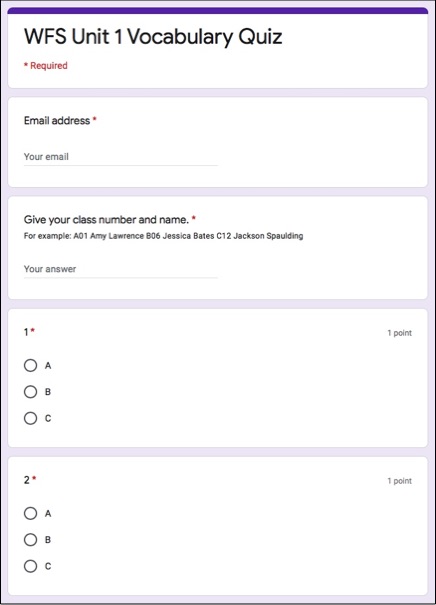Click the purple header bar of form
This screenshot has width=436, height=605.
pyautogui.click(x=218, y=10)
